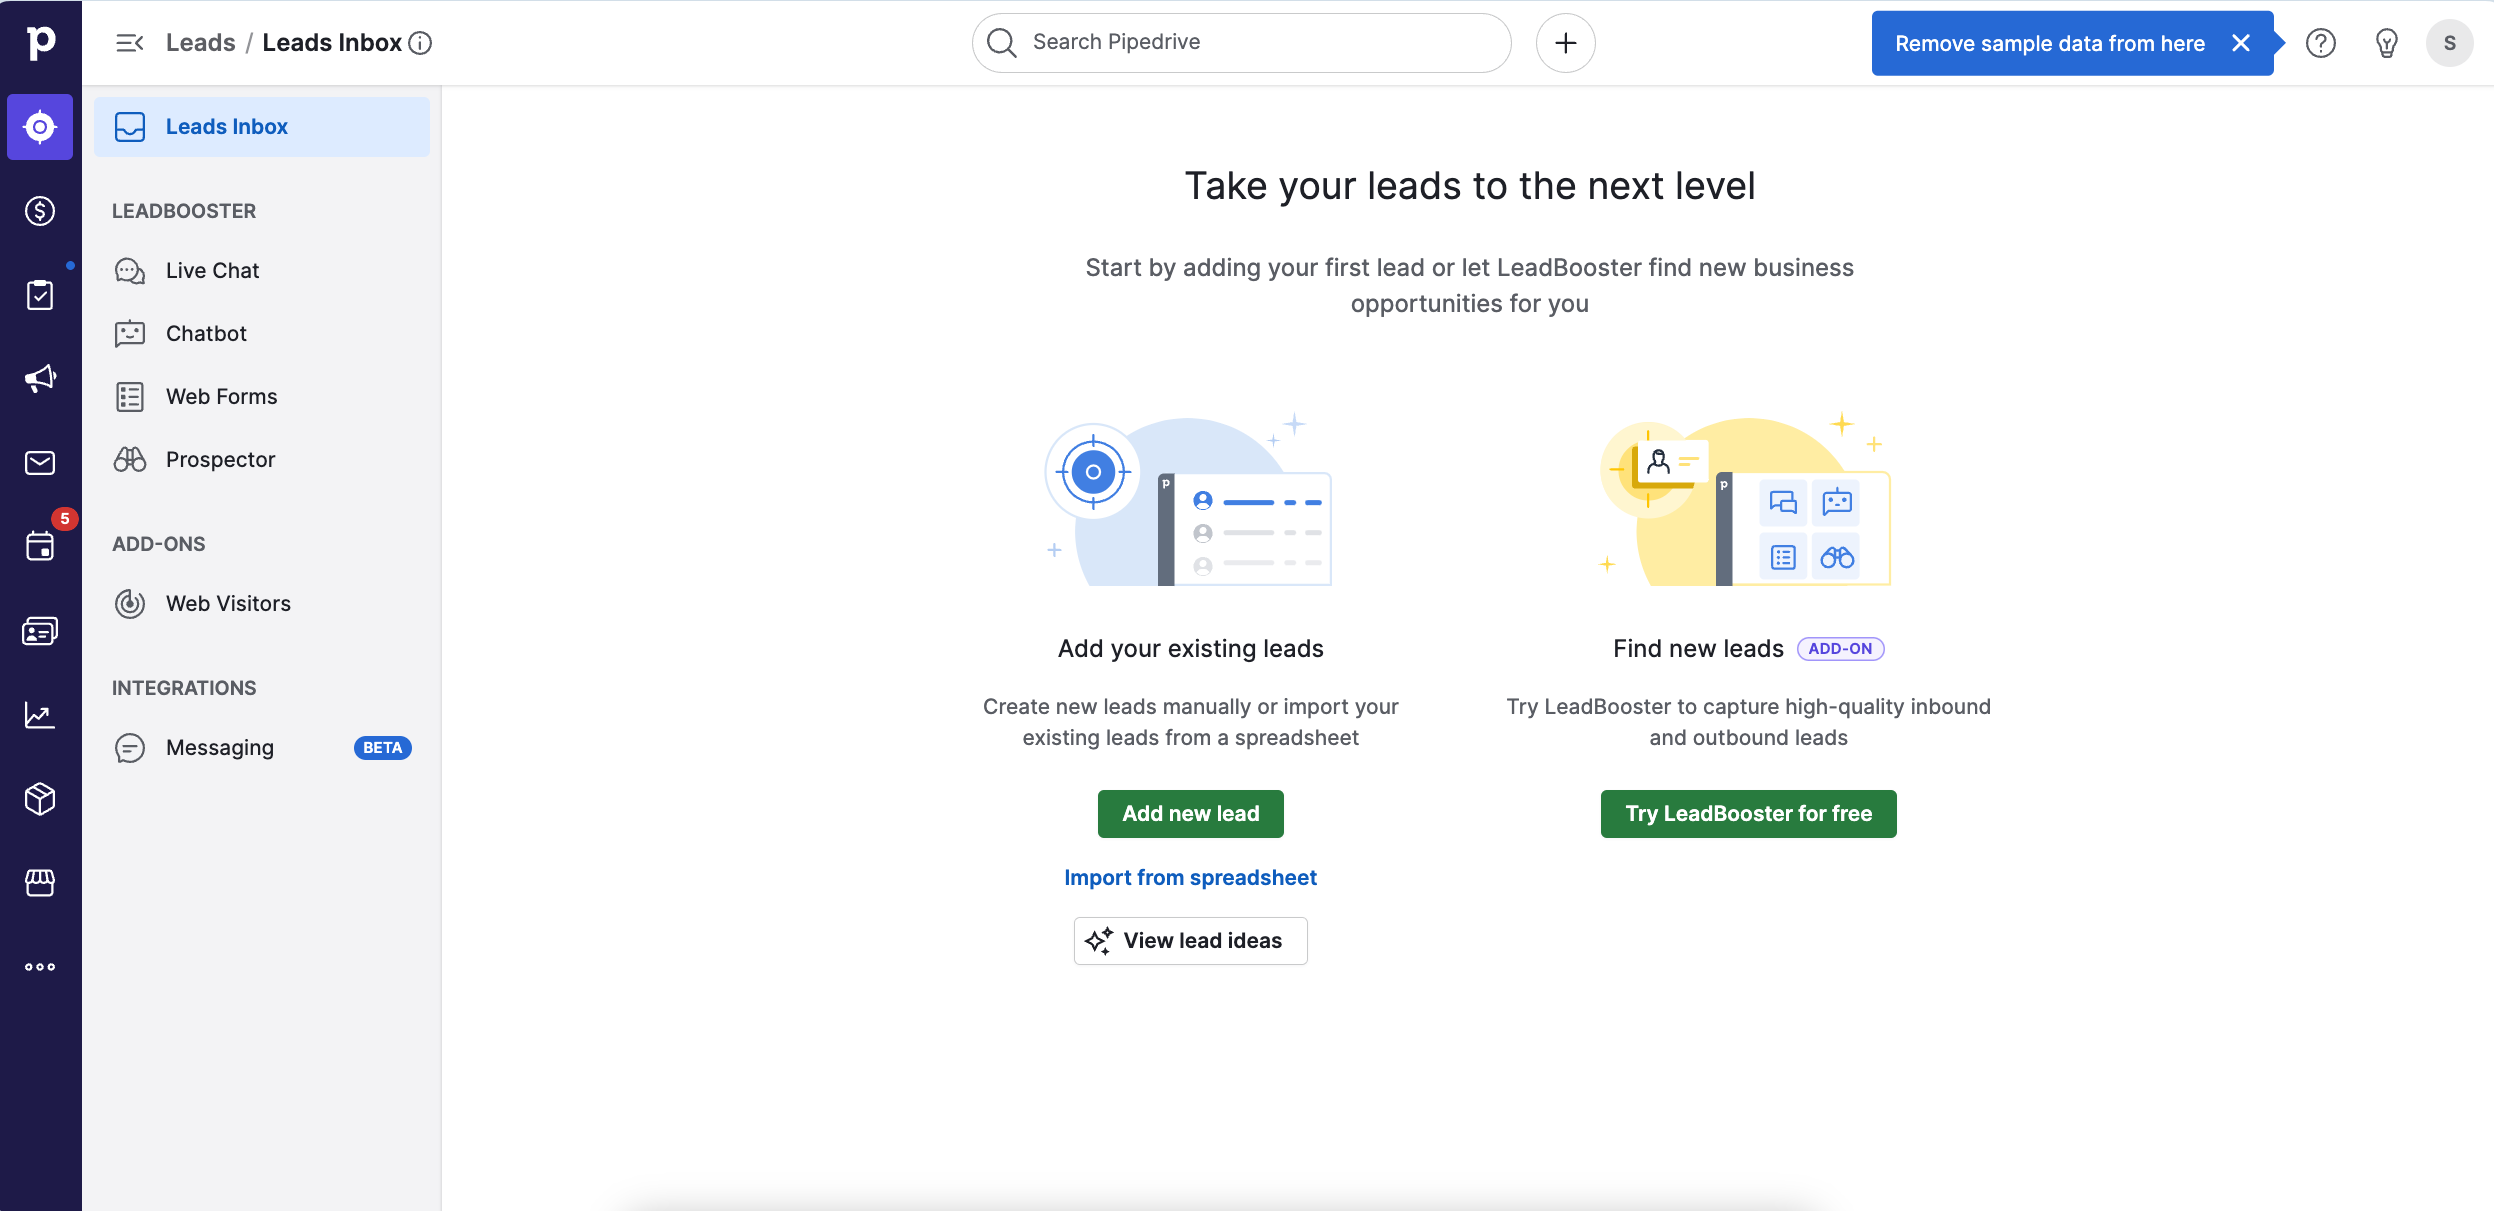Viewport: 2494px width, 1211px height.
Task: Open Insights chart icon in sidebar
Action: pos(40,715)
